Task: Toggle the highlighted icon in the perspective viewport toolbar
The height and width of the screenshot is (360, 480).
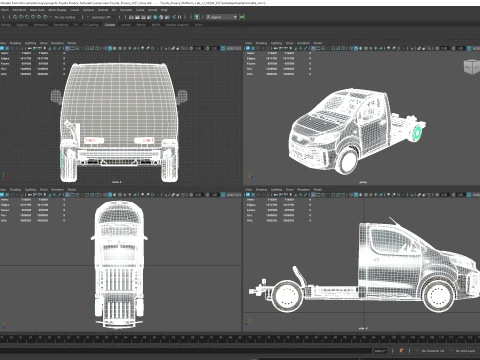Action: coord(356,48)
